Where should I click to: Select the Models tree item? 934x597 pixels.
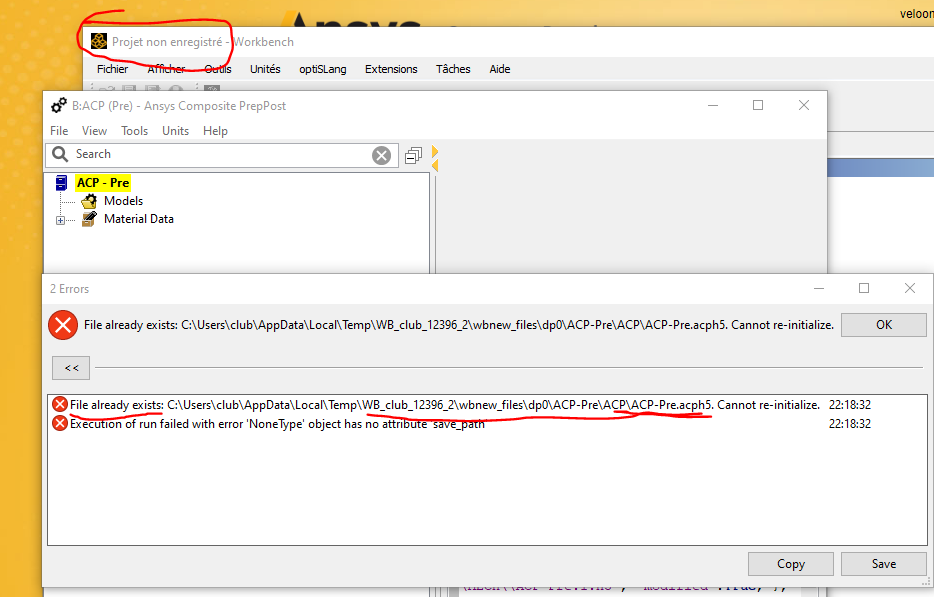point(123,201)
